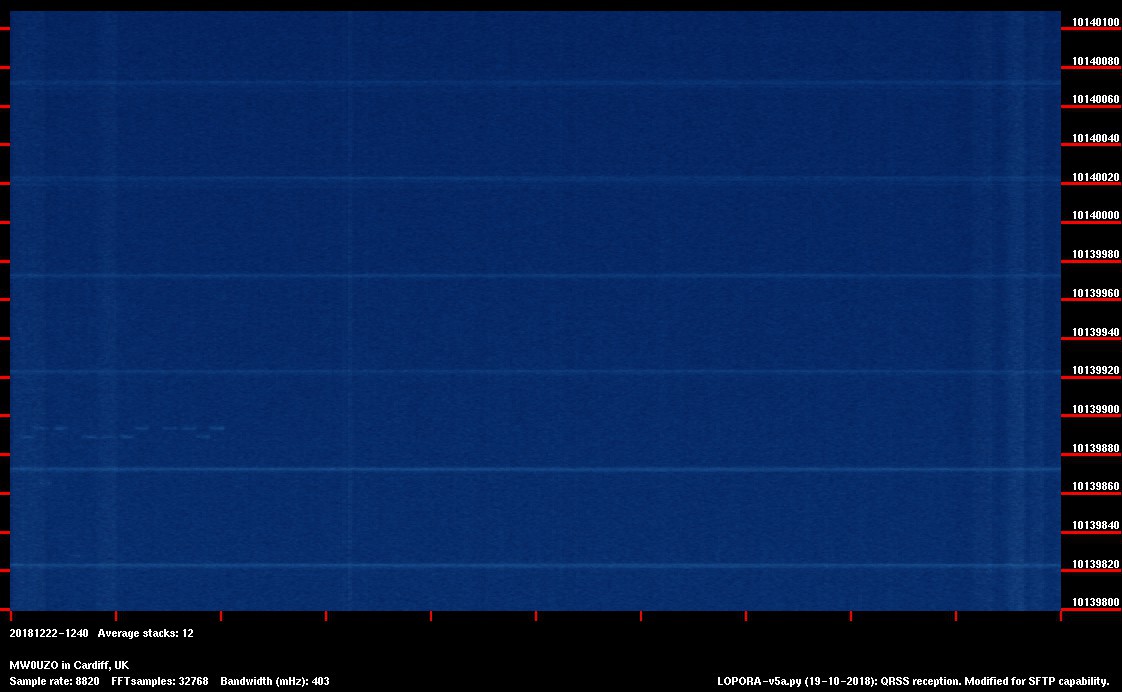Viewport: 1122px width, 692px height.
Task: Click the 10140000 frequency scale label
Action: click(x=1095, y=216)
